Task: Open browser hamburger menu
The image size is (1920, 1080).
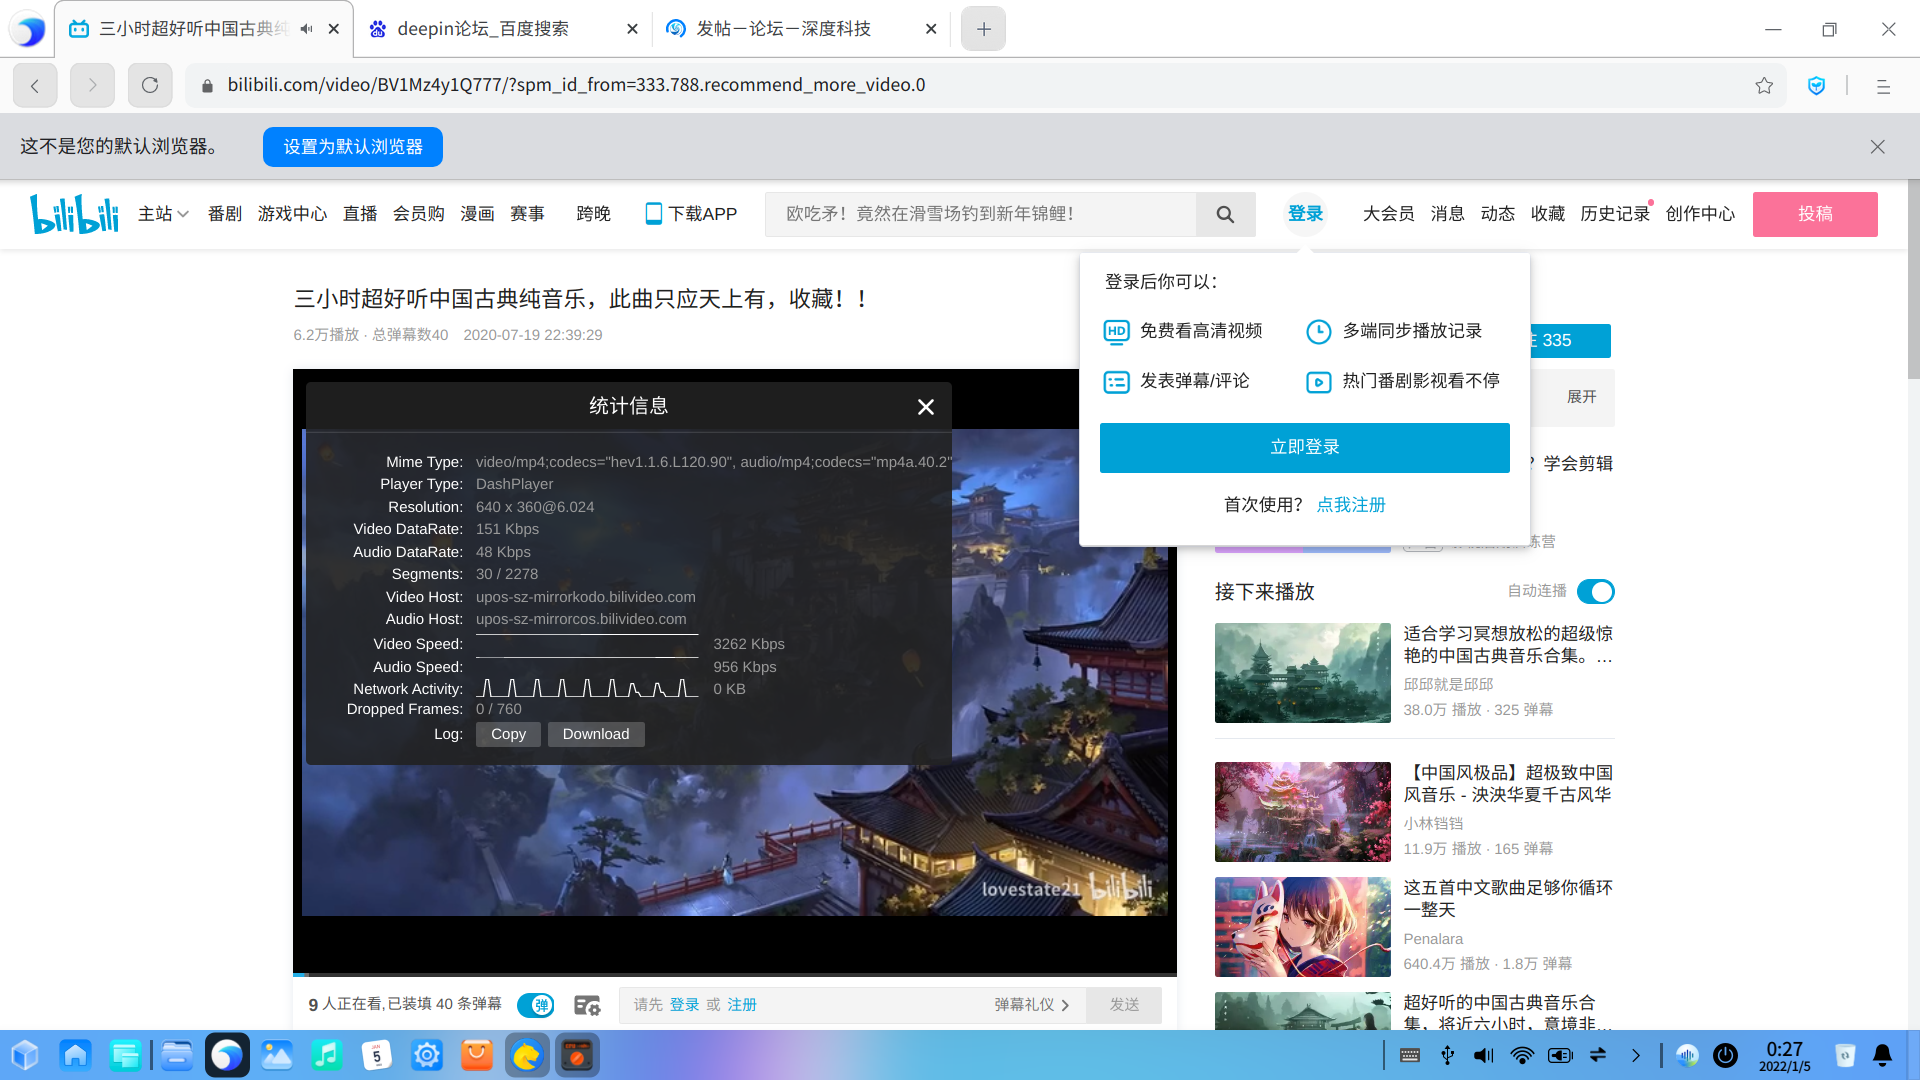Action: [x=1883, y=86]
